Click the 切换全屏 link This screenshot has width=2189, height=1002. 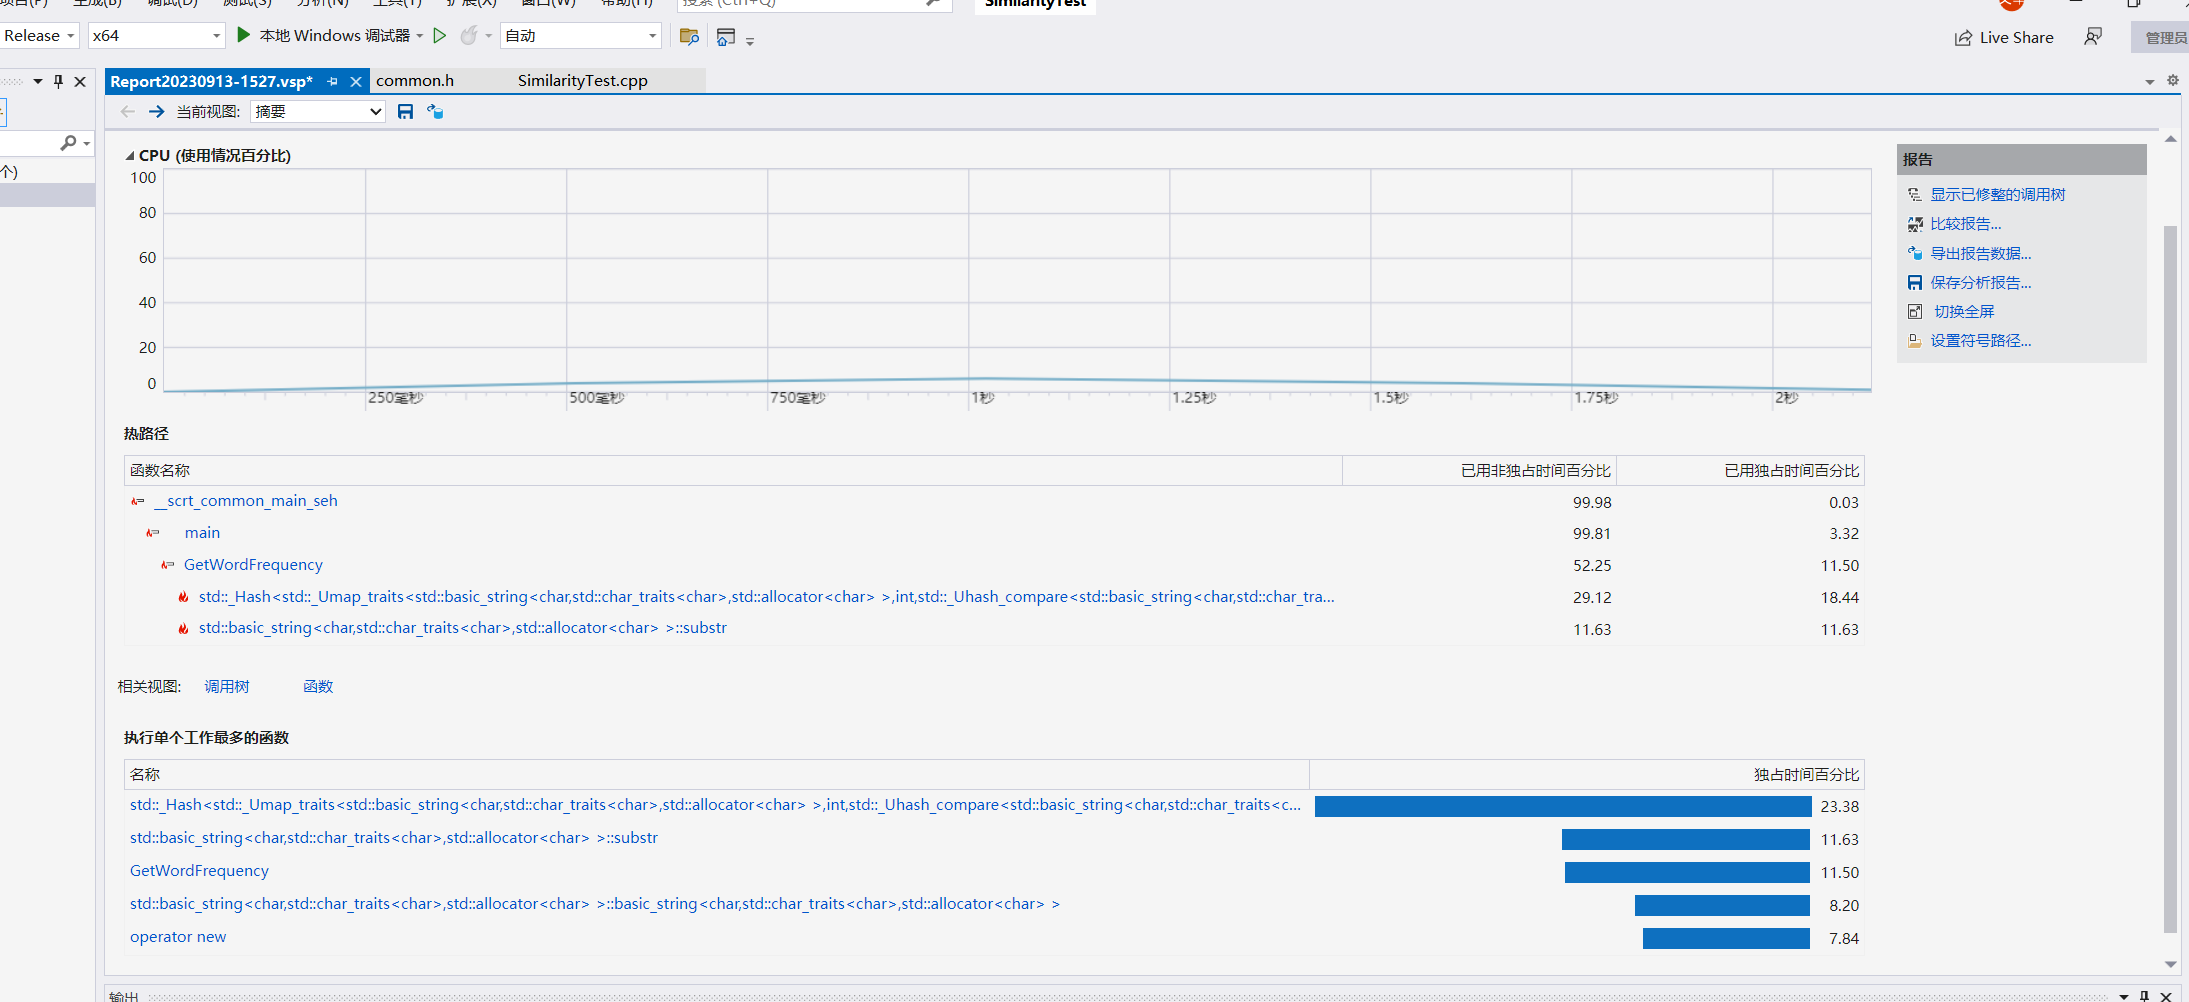pos(1964,311)
